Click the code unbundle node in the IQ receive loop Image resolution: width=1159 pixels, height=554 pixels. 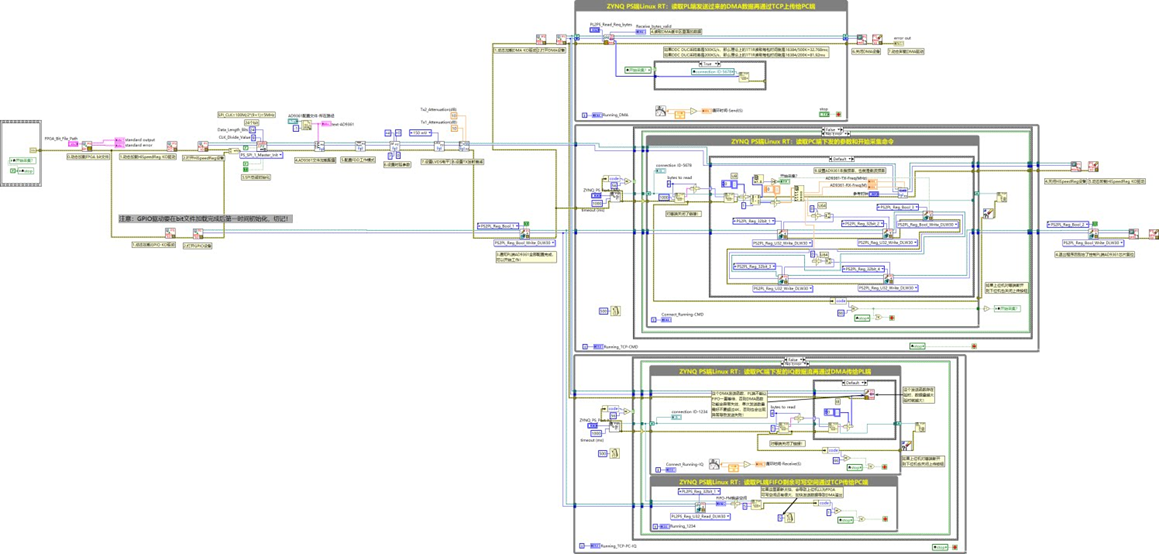click(831, 451)
